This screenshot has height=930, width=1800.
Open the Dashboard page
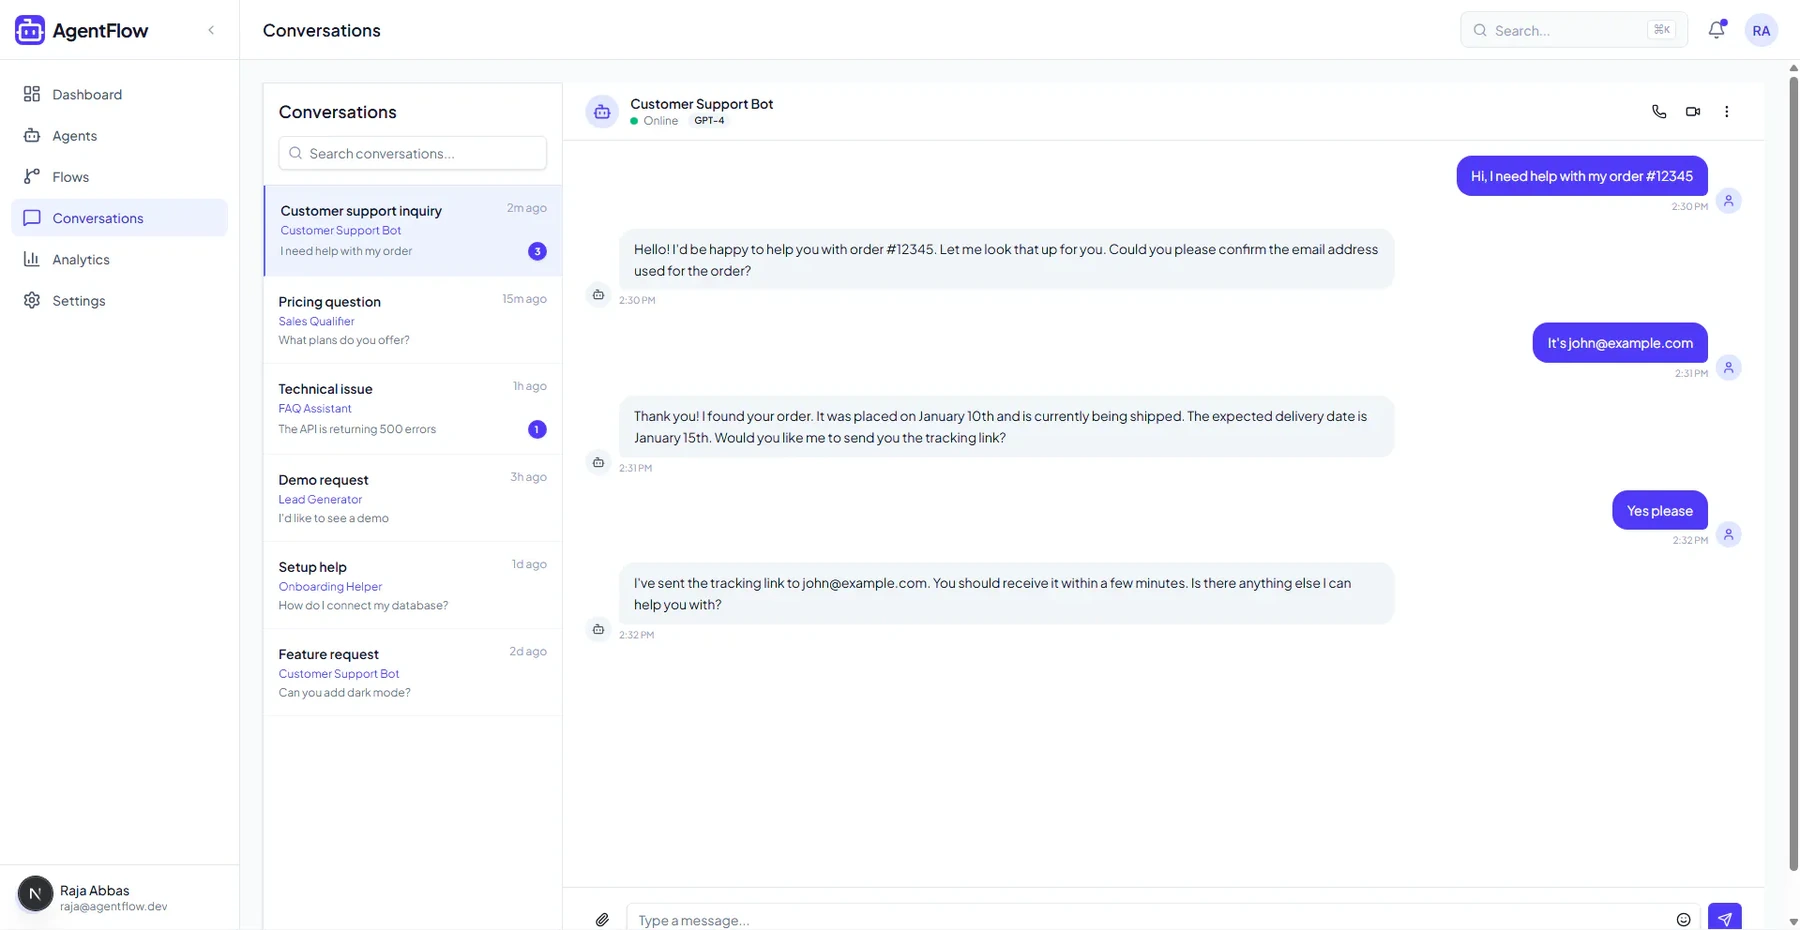click(119, 94)
